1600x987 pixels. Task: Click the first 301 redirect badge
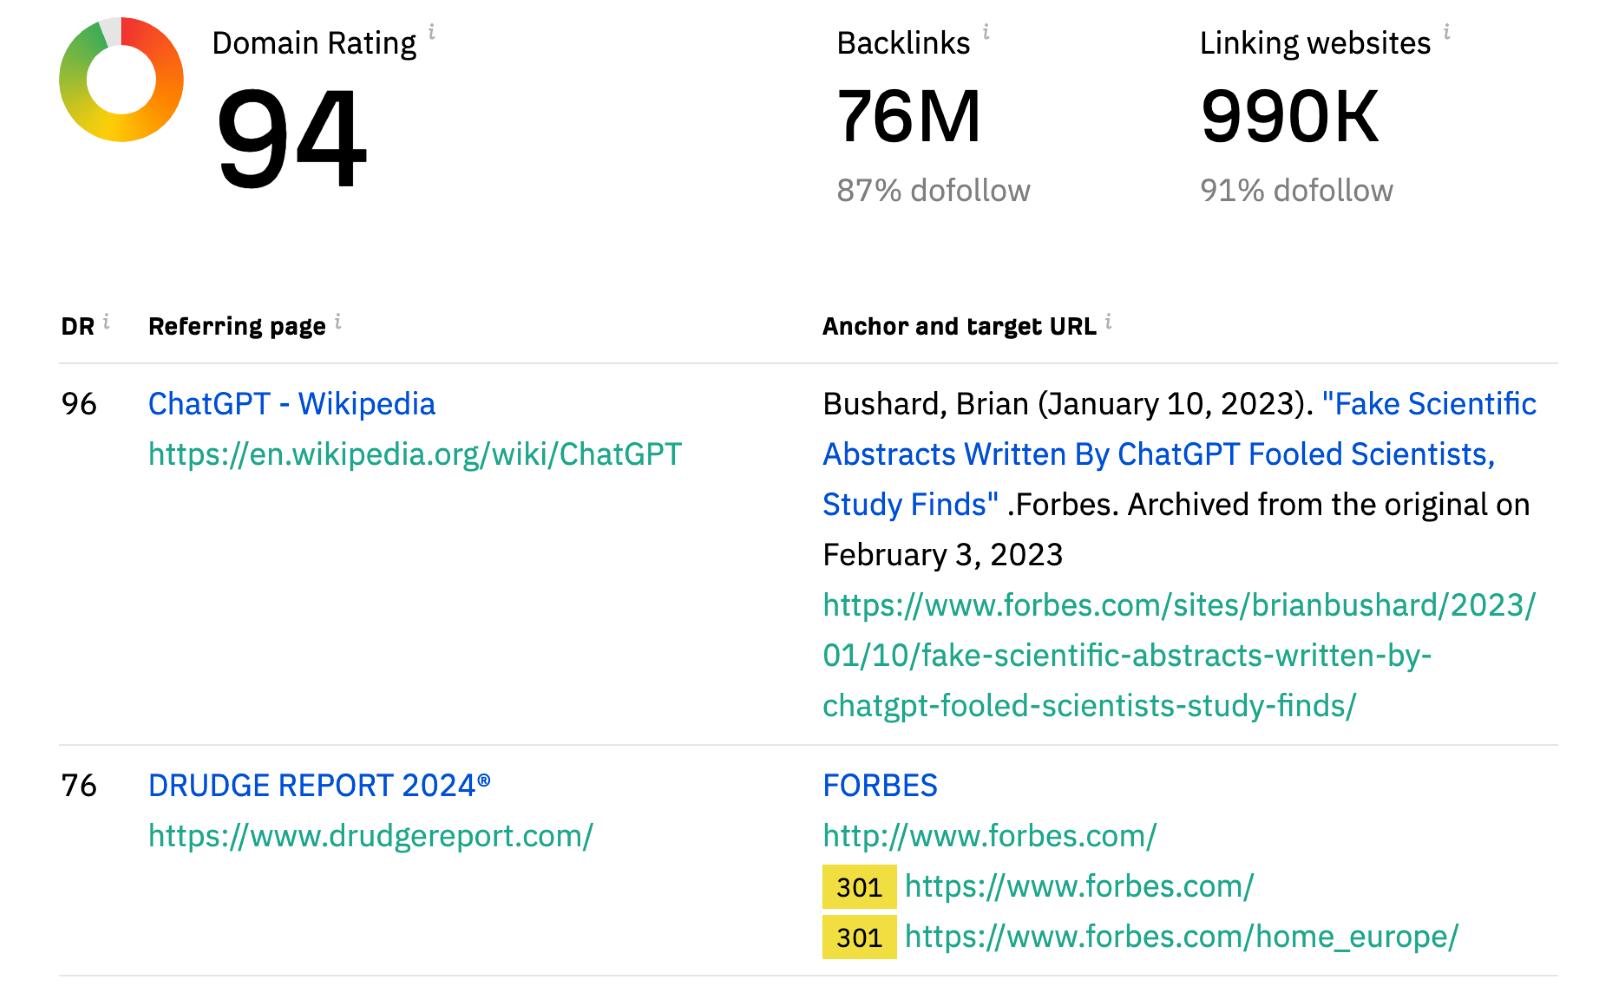coord(859,887)
